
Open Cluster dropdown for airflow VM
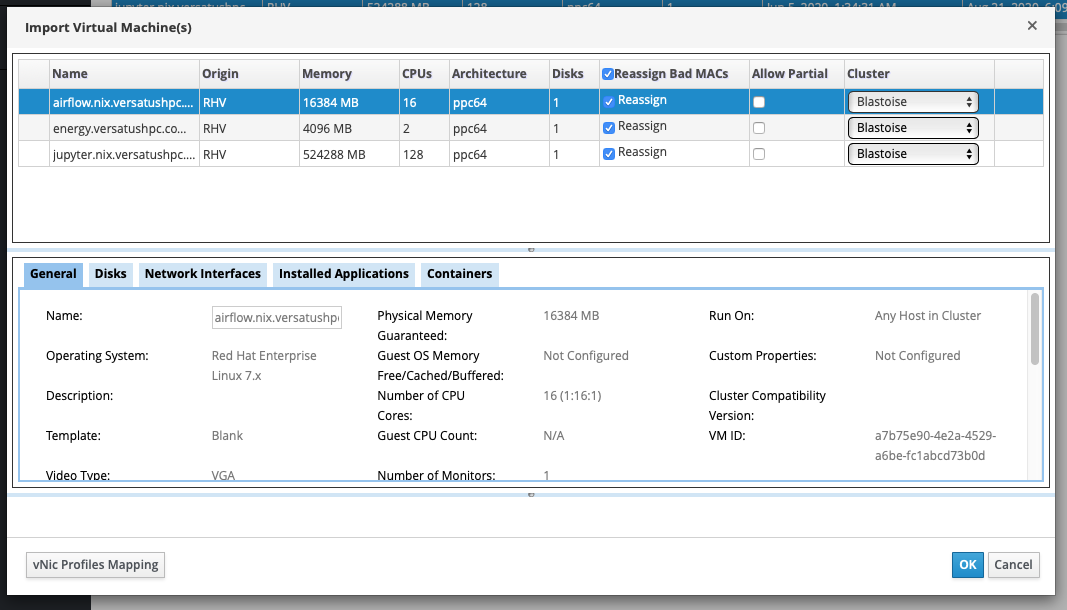tap(912, 102)
